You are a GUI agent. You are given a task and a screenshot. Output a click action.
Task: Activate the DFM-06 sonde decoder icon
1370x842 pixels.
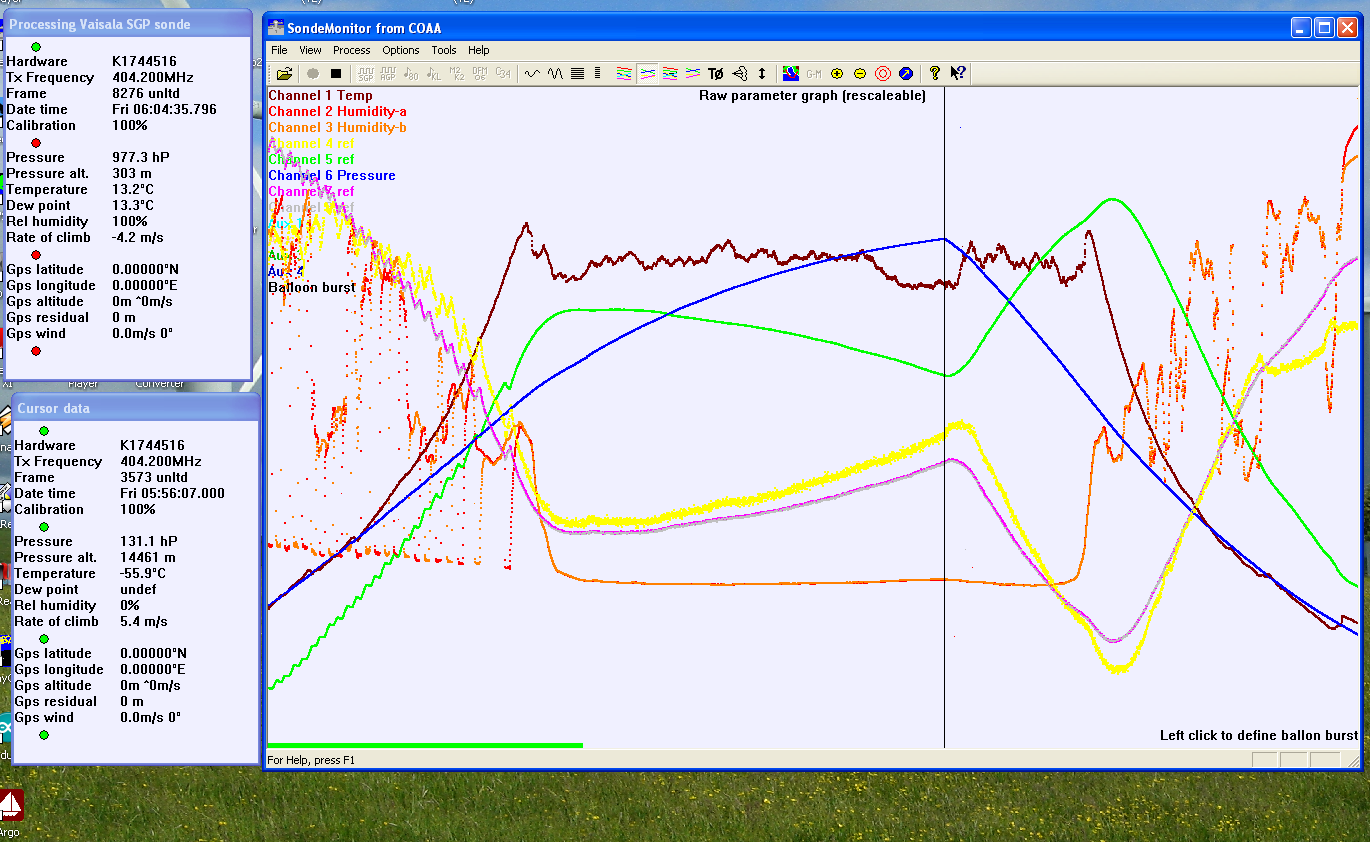click(x=478, y=73)
